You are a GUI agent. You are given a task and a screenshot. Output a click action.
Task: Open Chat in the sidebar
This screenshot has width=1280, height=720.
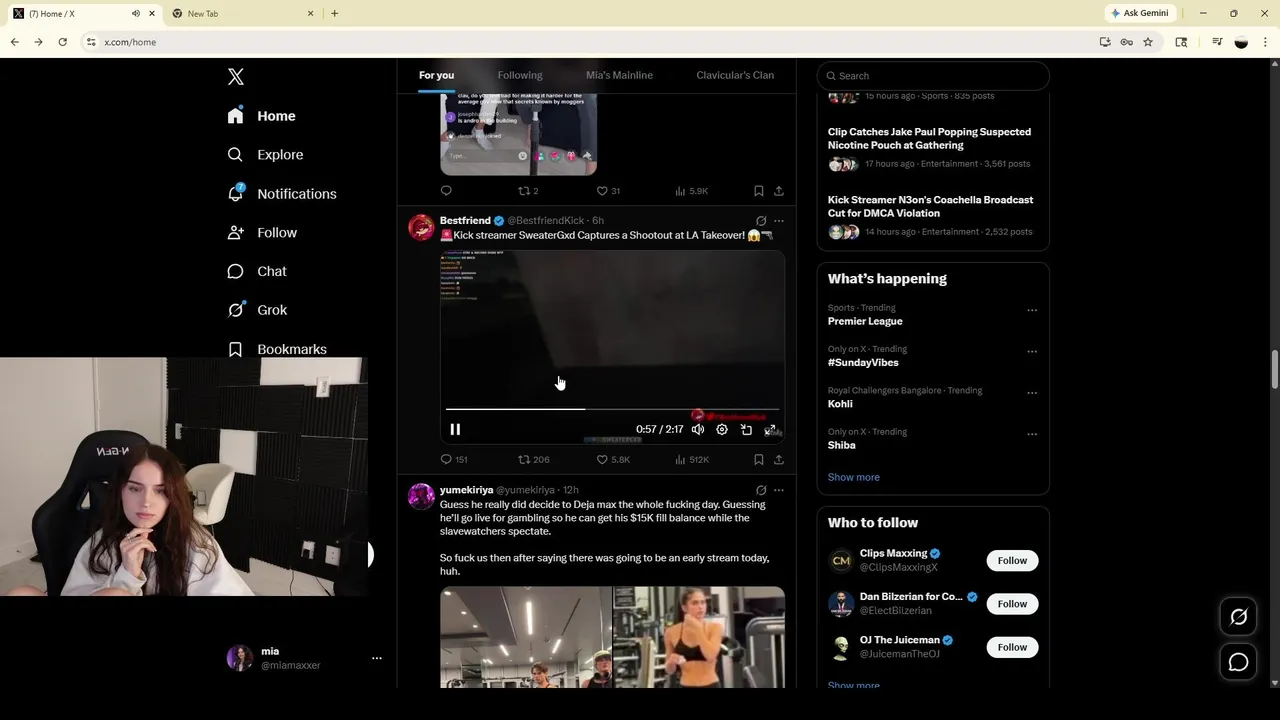click(x=257, y=271)
